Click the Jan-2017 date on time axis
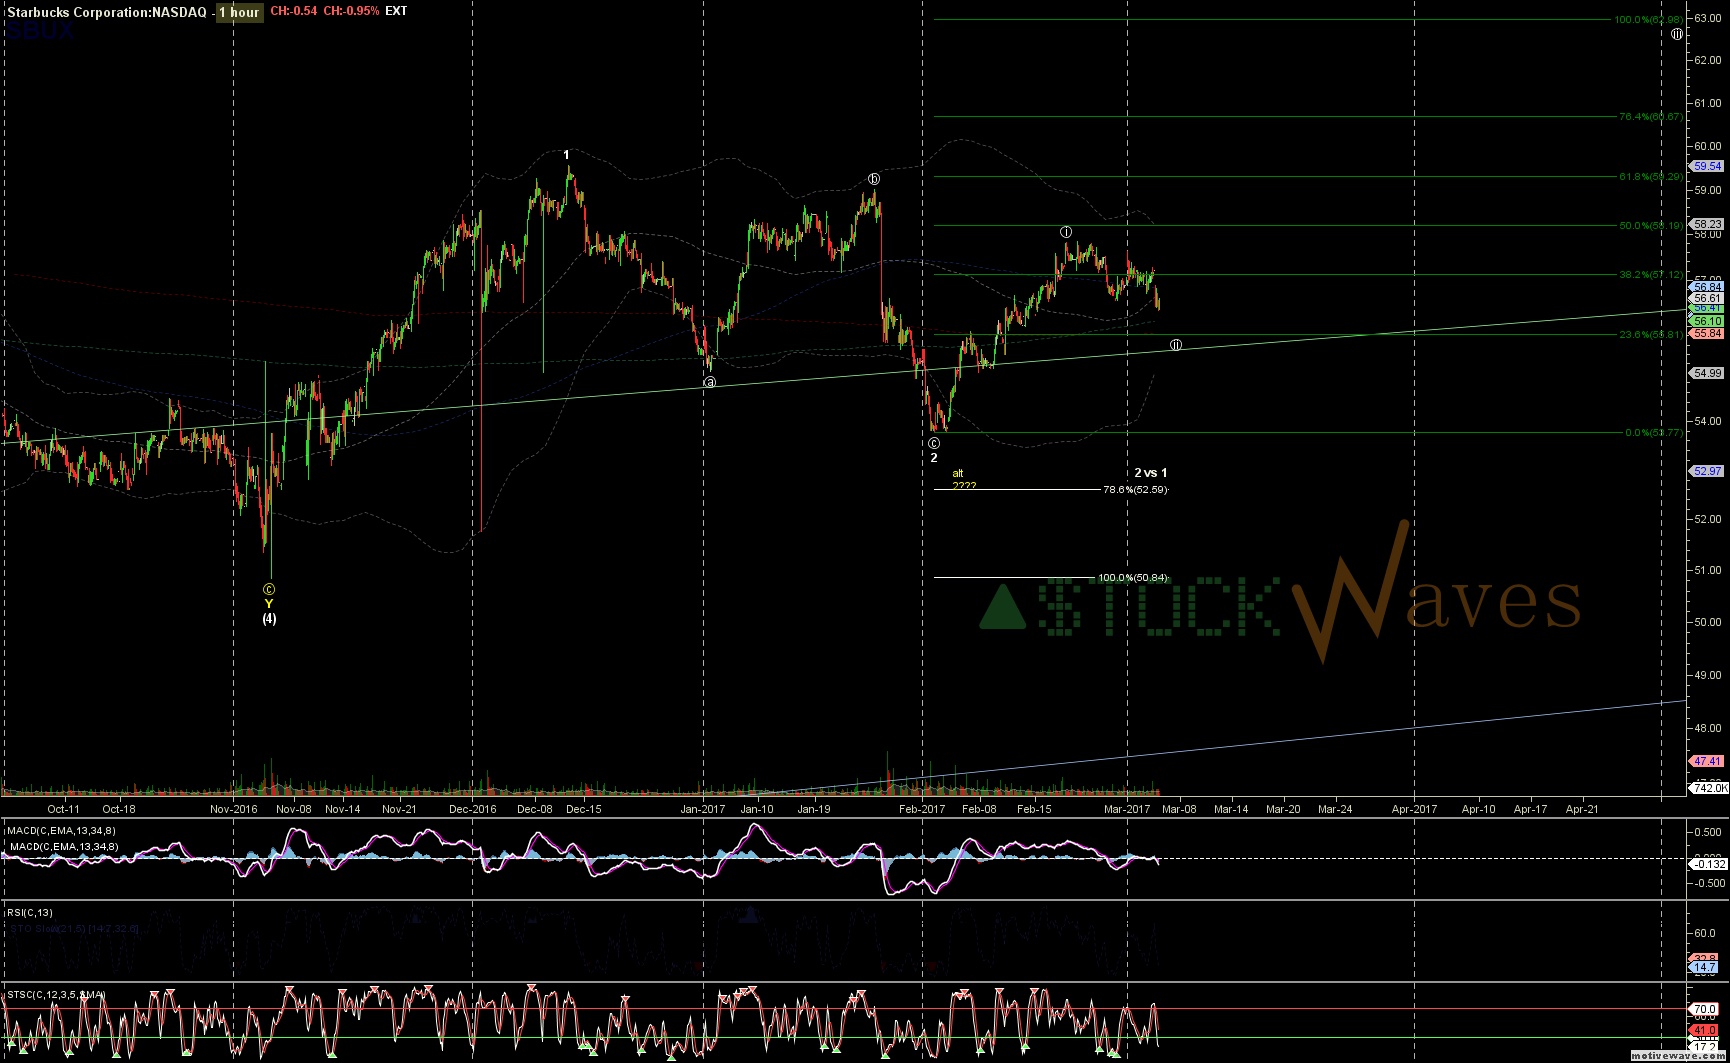1730x1063 pixels. (703, 809)
